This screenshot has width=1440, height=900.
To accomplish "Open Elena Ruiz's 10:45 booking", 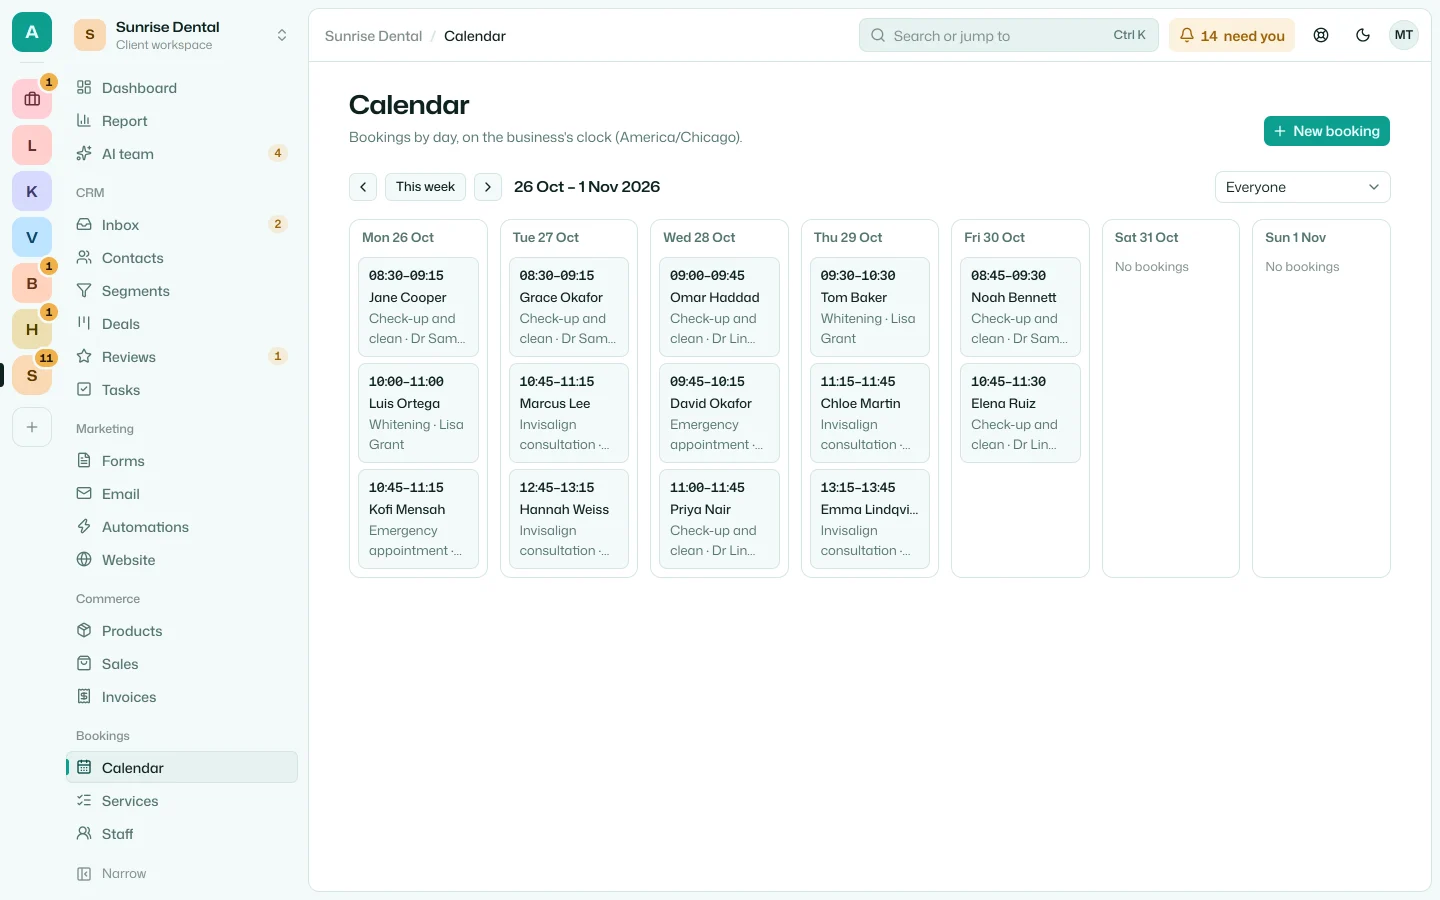I will point(1020,413).
